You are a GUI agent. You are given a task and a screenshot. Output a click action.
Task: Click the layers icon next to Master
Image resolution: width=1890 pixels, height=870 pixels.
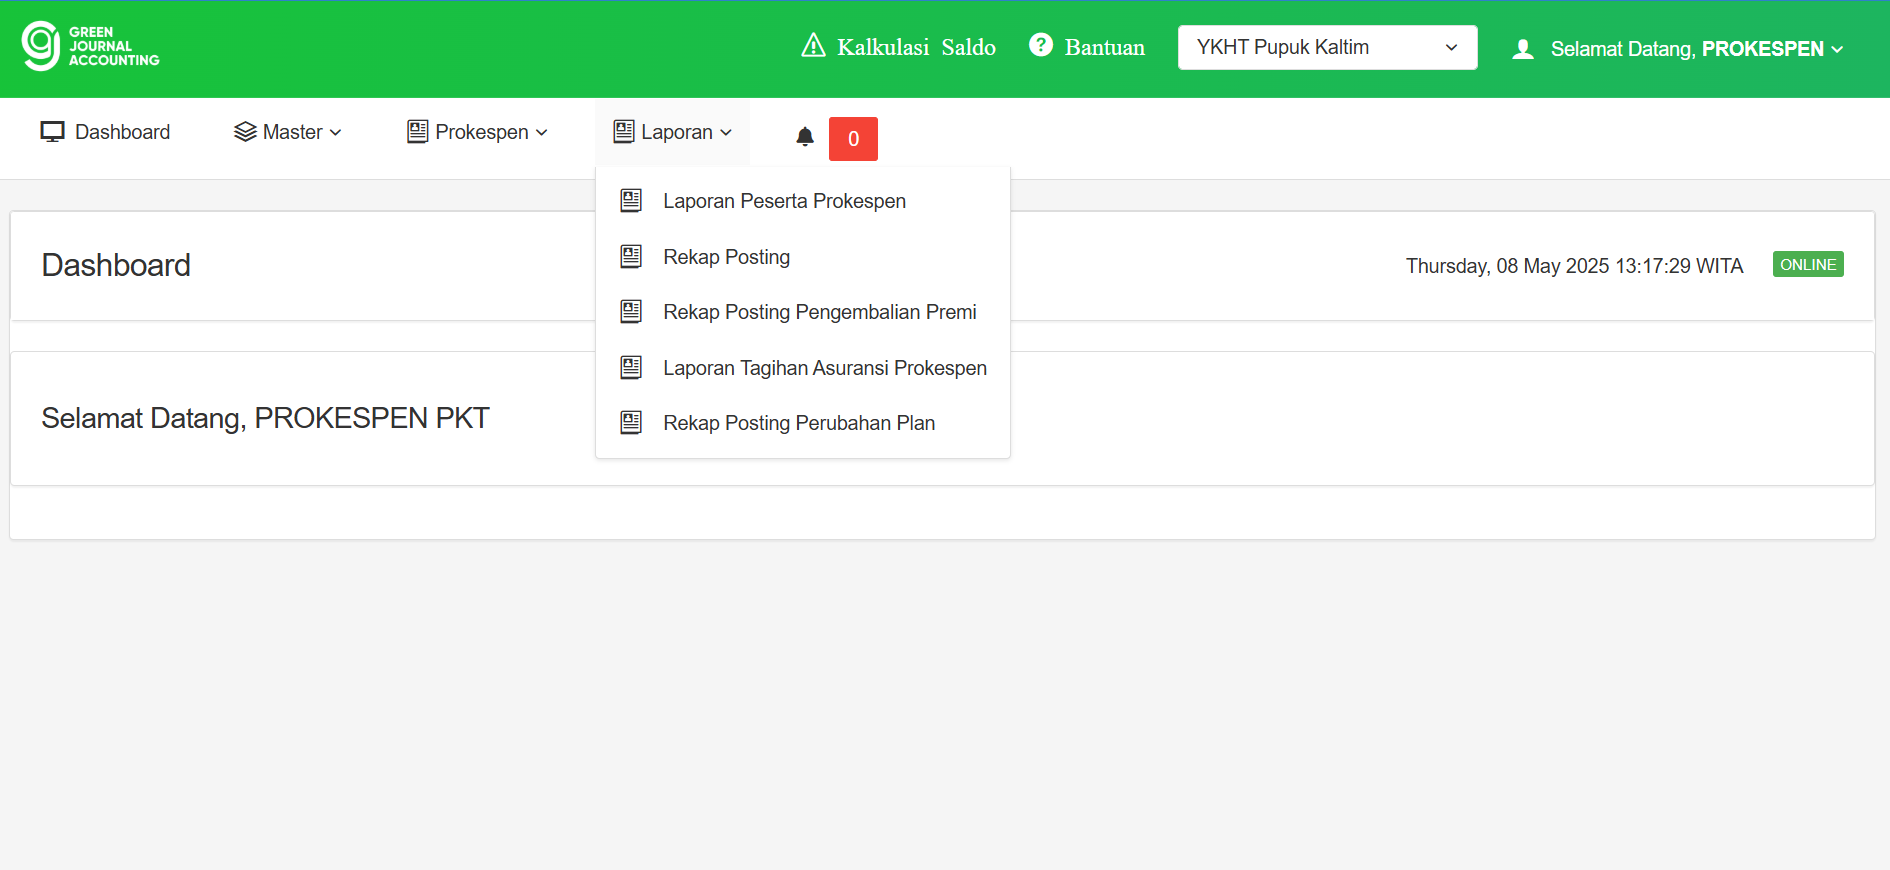tap(245, 132)
